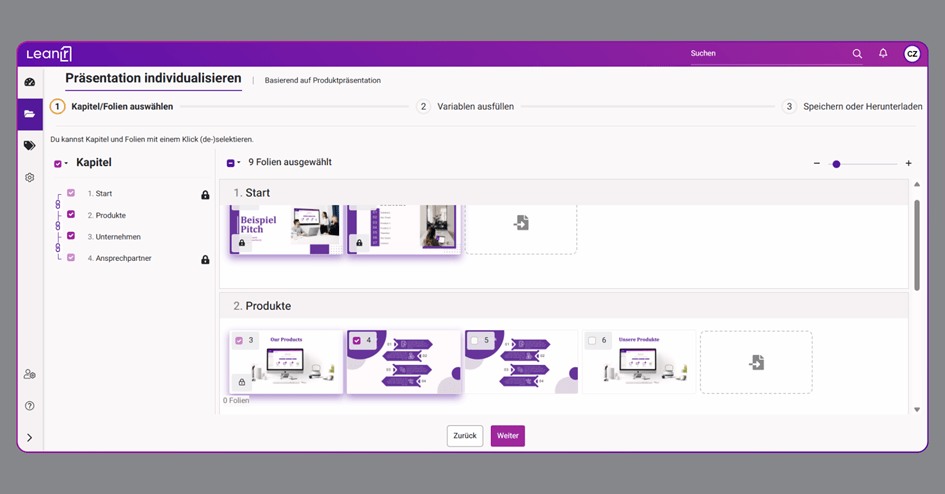This screenshot has height=494, width=945.
Task: Click the tags icon in left sidebar
Action: [30, 146]
